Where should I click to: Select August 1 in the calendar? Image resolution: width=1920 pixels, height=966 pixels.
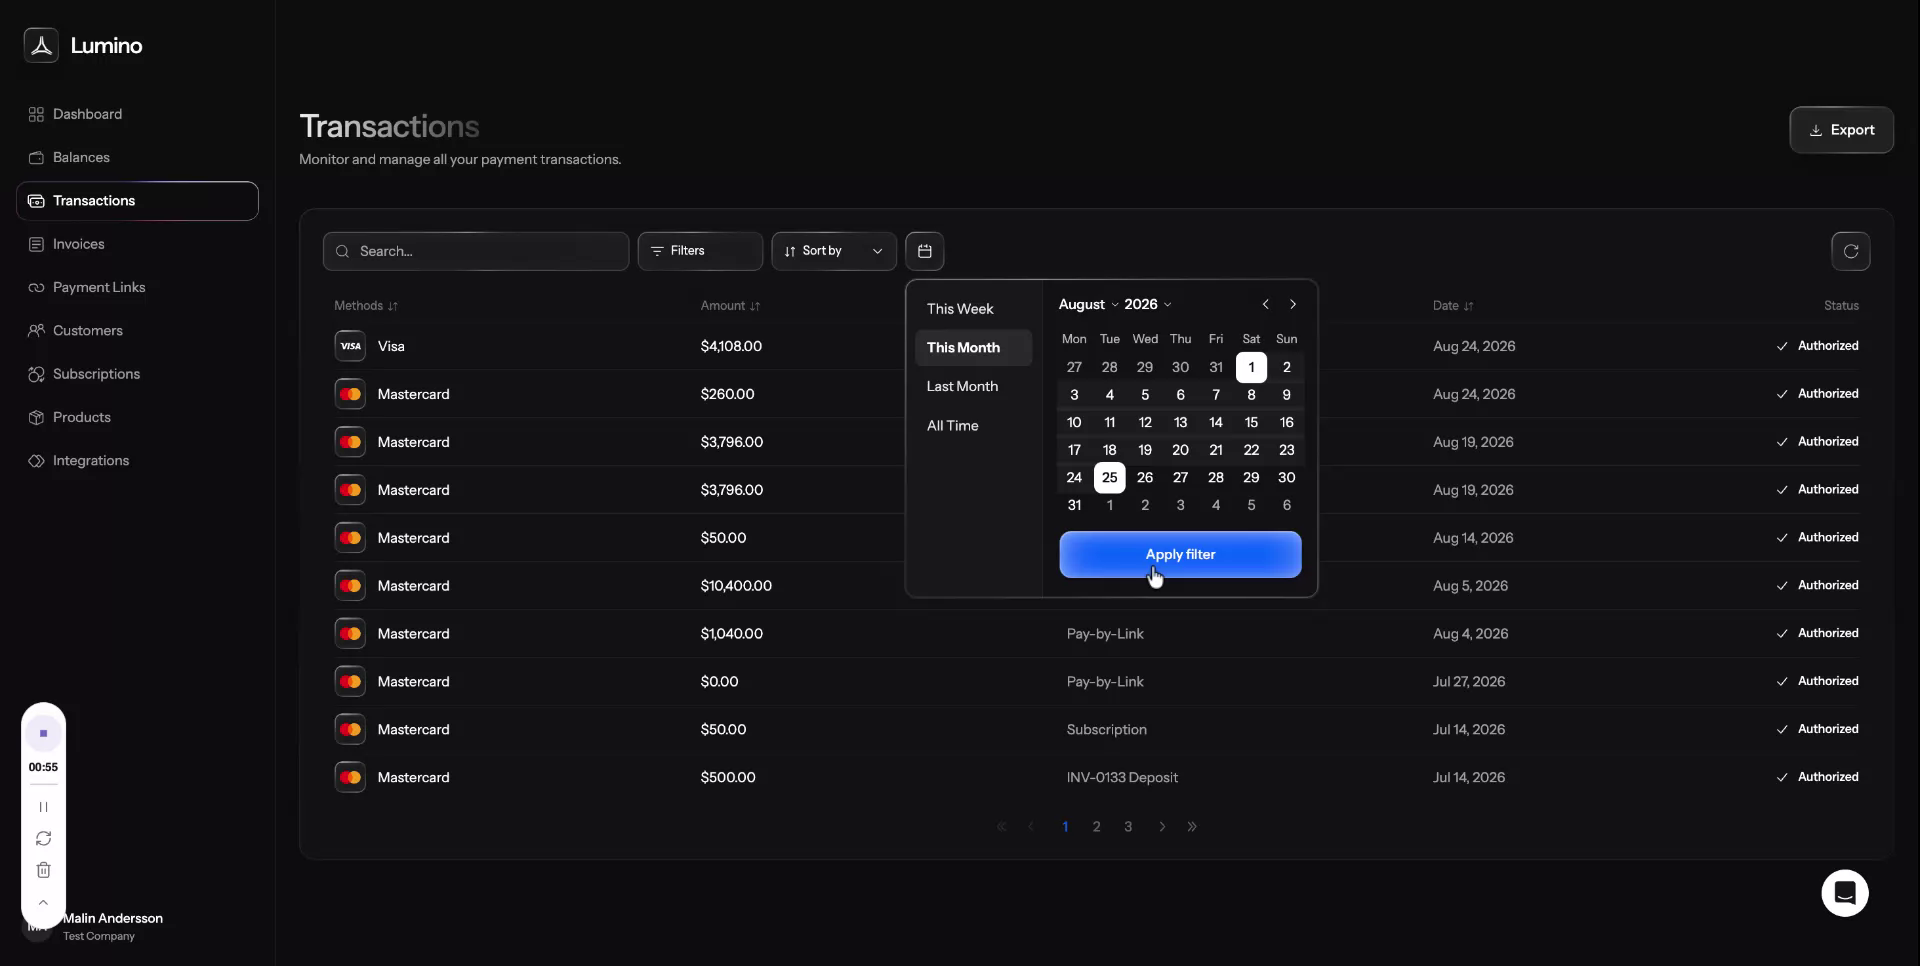(1251, 367)
